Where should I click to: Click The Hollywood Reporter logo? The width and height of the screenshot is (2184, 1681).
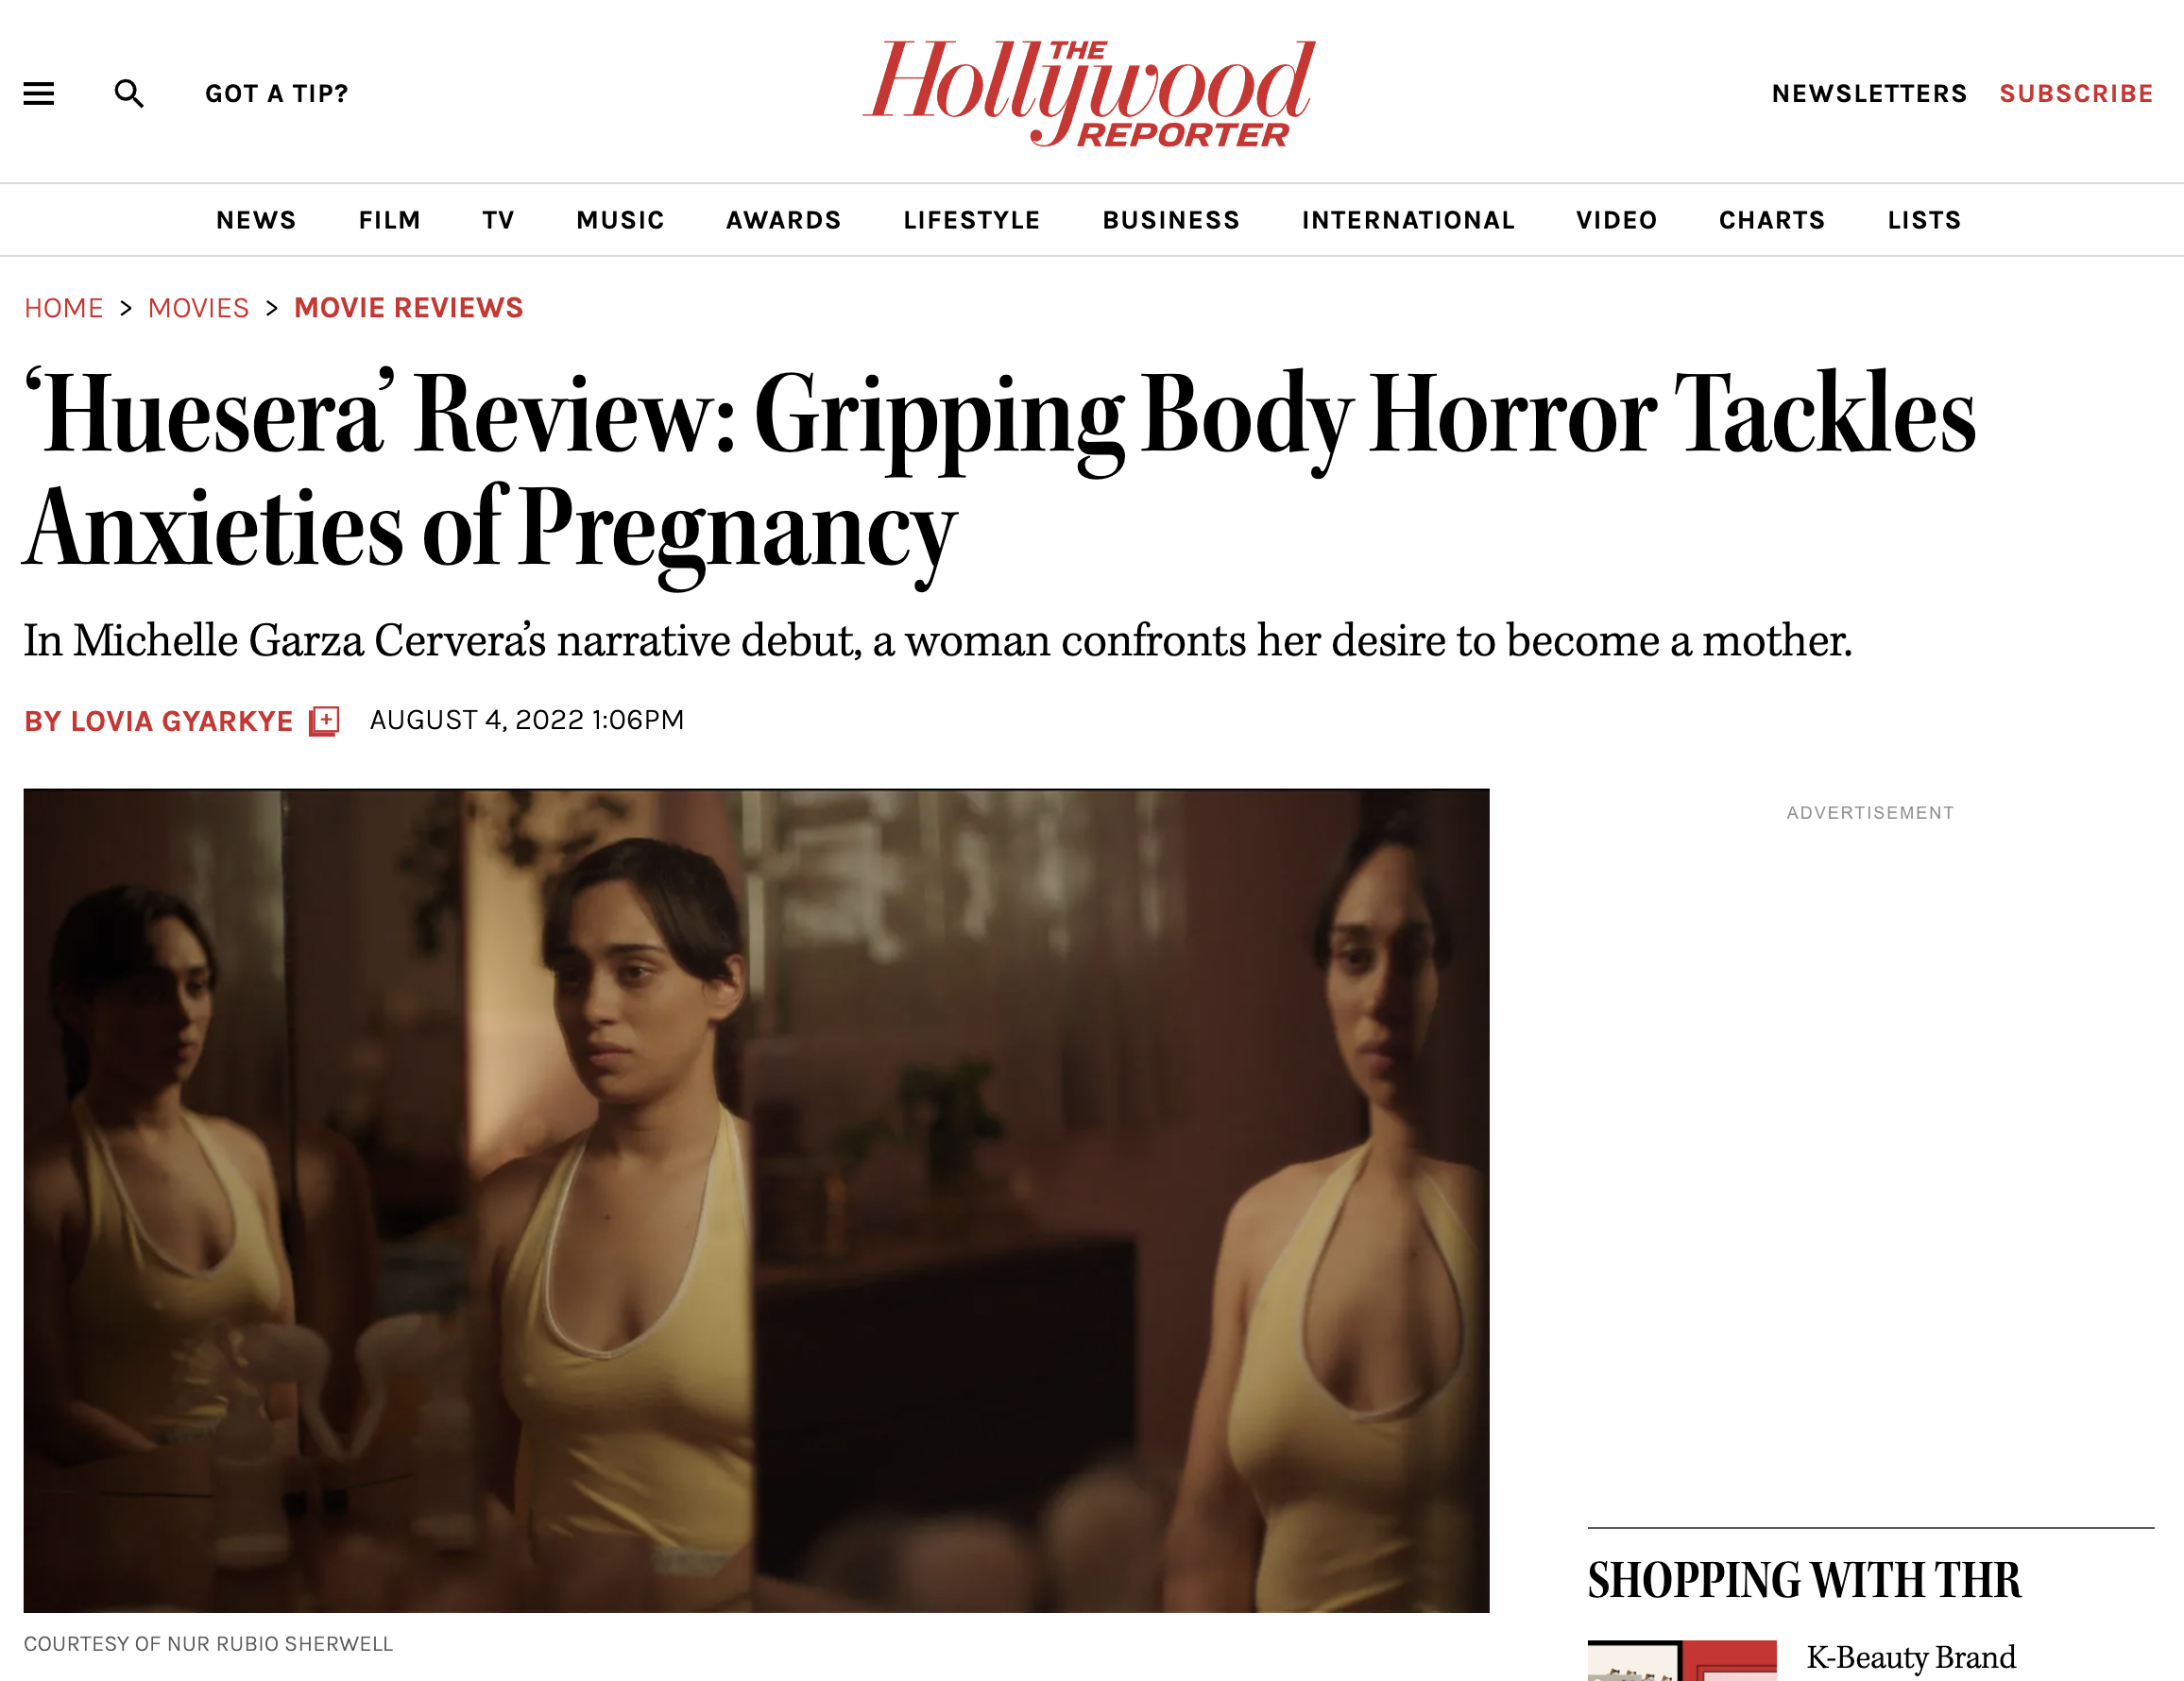click(x=1089, y=93)
